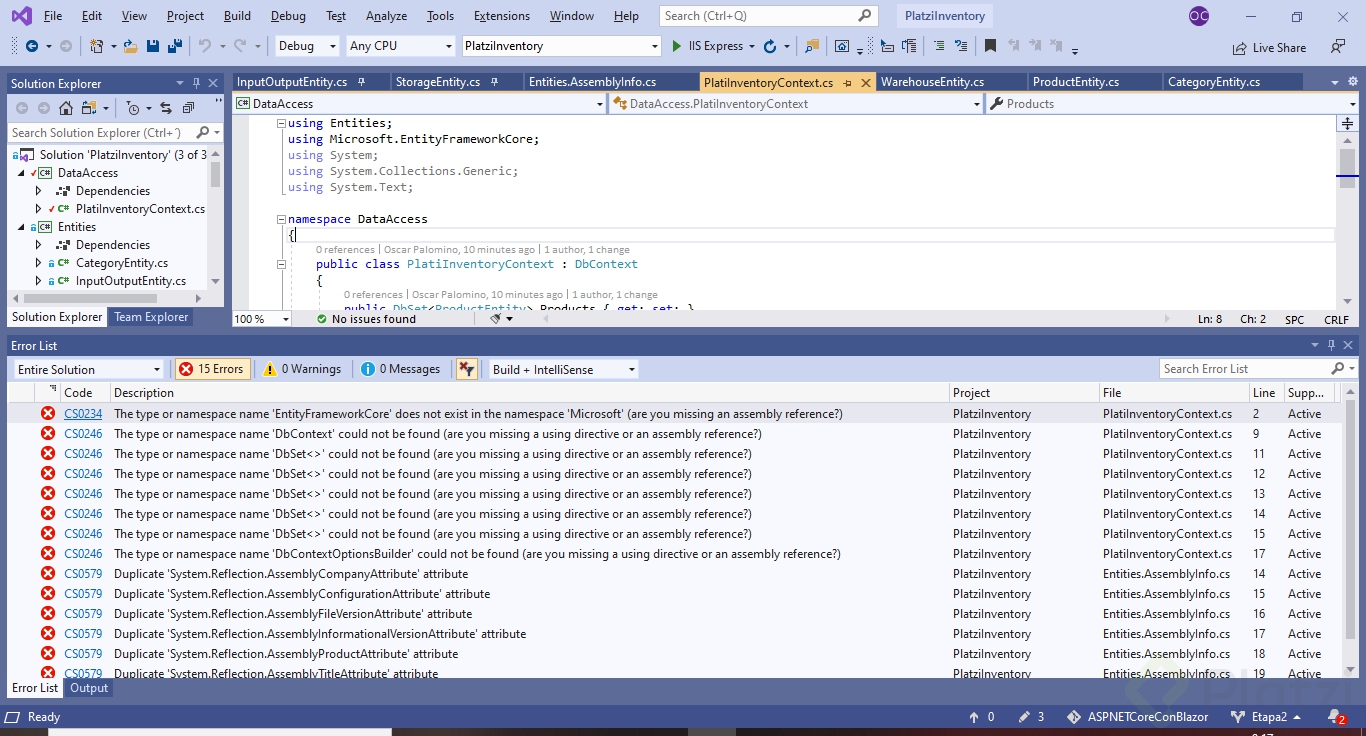This screenshot has height=736, width=1366.
Task: Click the Save All toolbar icon
Action: pos(174,46)
